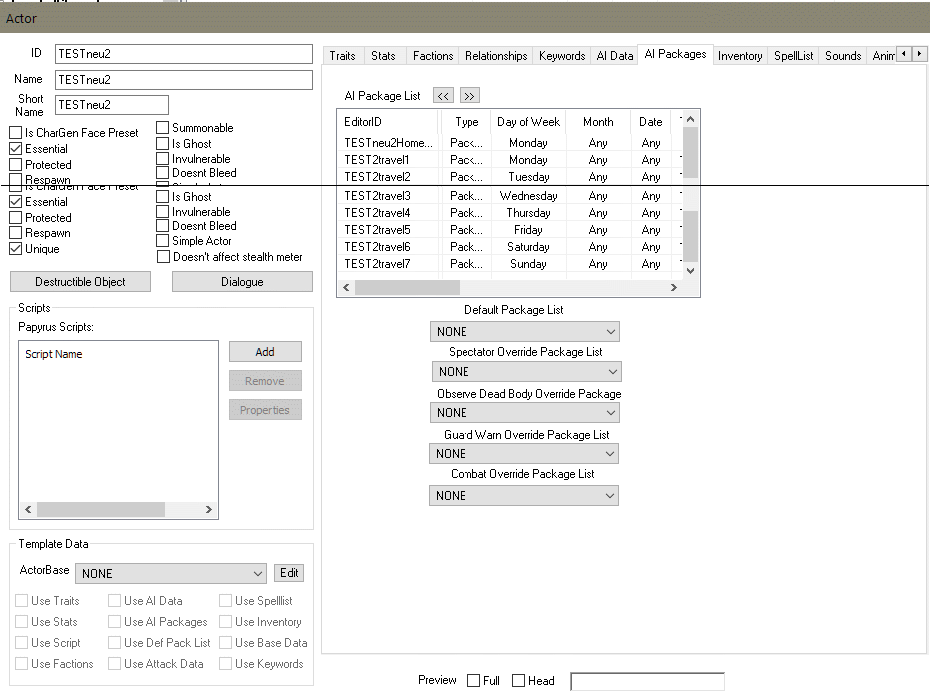Image resolution: width=930 pixels, height=696 pixels.
Task: Expand the ActorBase template dropdown
Action: [171, 573]
